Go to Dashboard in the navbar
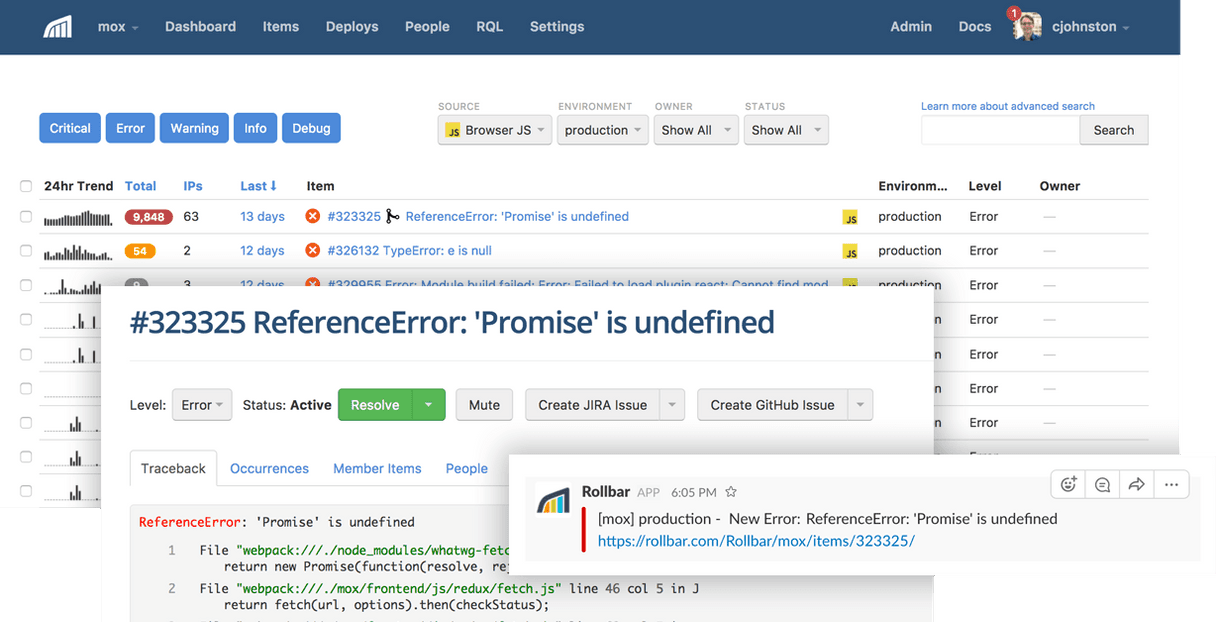 tap(200, 27)
